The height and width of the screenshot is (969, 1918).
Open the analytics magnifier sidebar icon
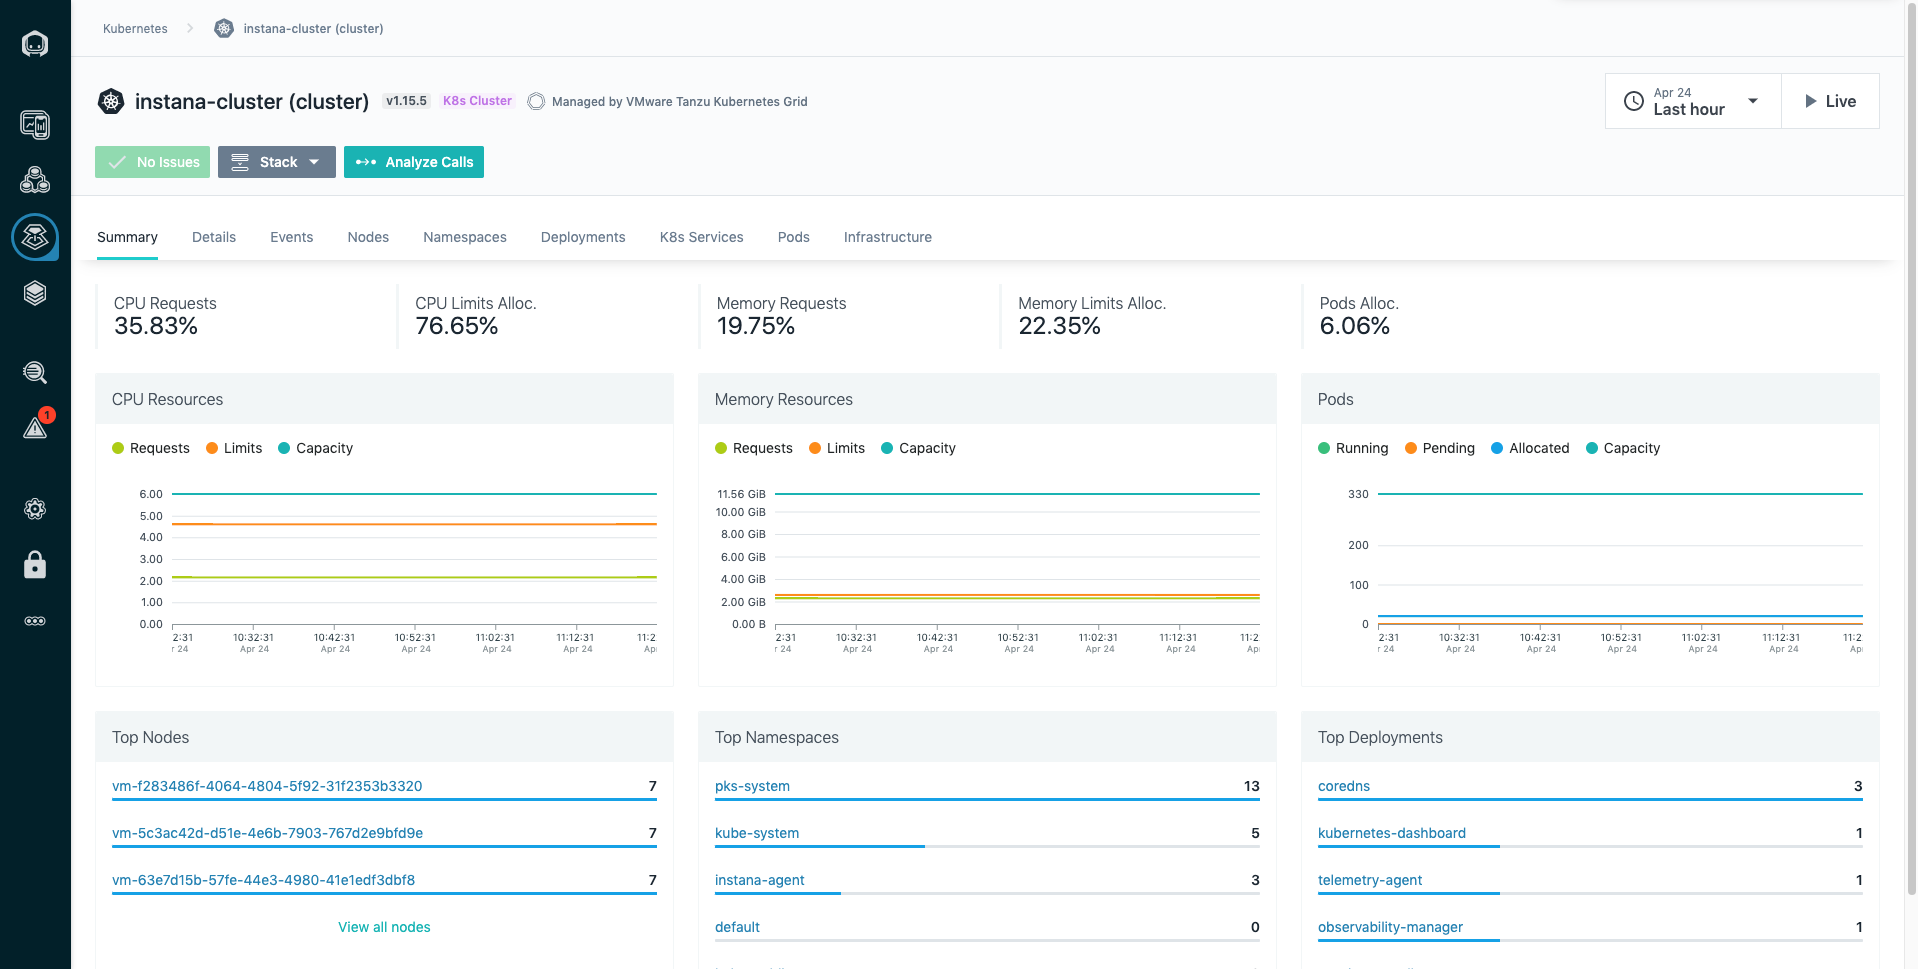(x=35, y=372)
